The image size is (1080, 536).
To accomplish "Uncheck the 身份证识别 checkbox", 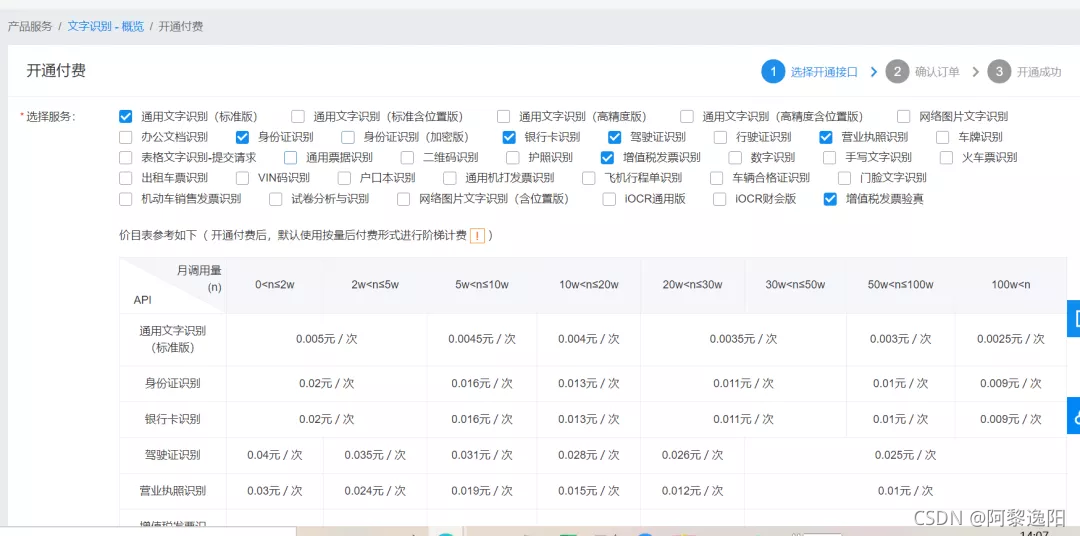I will pos(242,137).
